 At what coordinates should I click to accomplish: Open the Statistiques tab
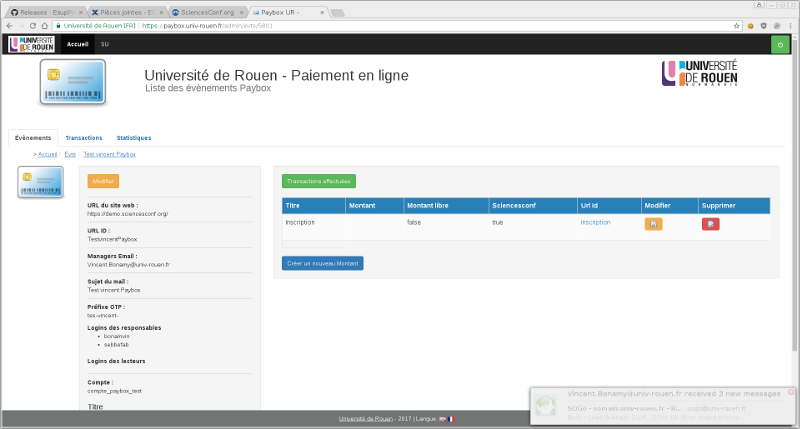pyautogui.click(x=134, y=138)
